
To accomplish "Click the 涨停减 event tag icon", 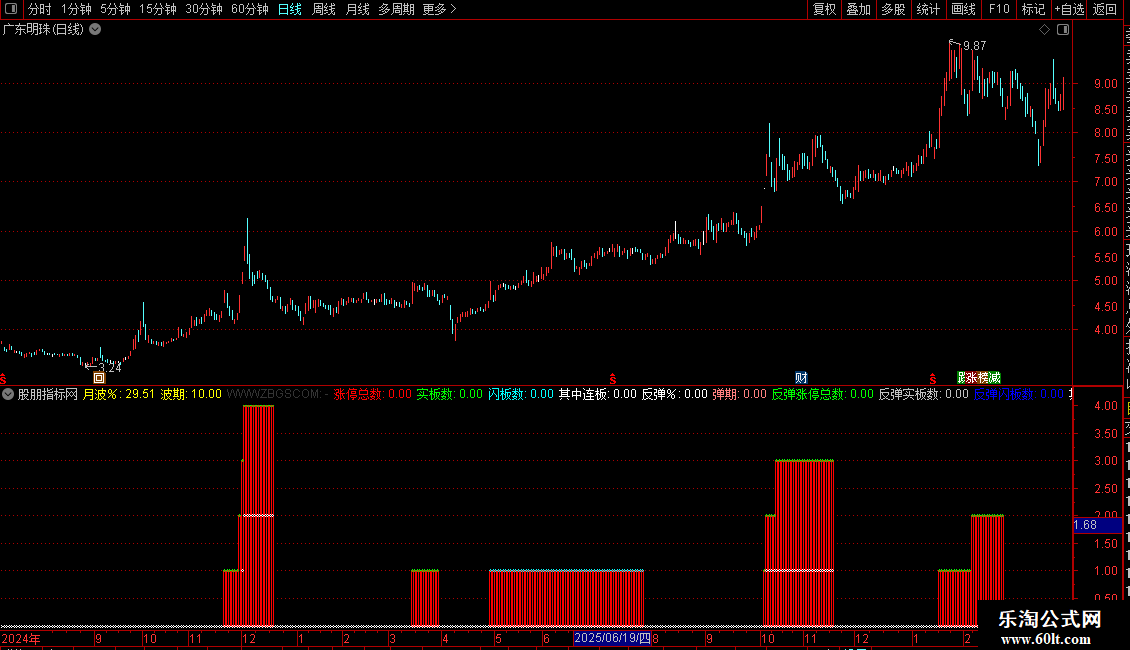I will (x=979, y=378).
